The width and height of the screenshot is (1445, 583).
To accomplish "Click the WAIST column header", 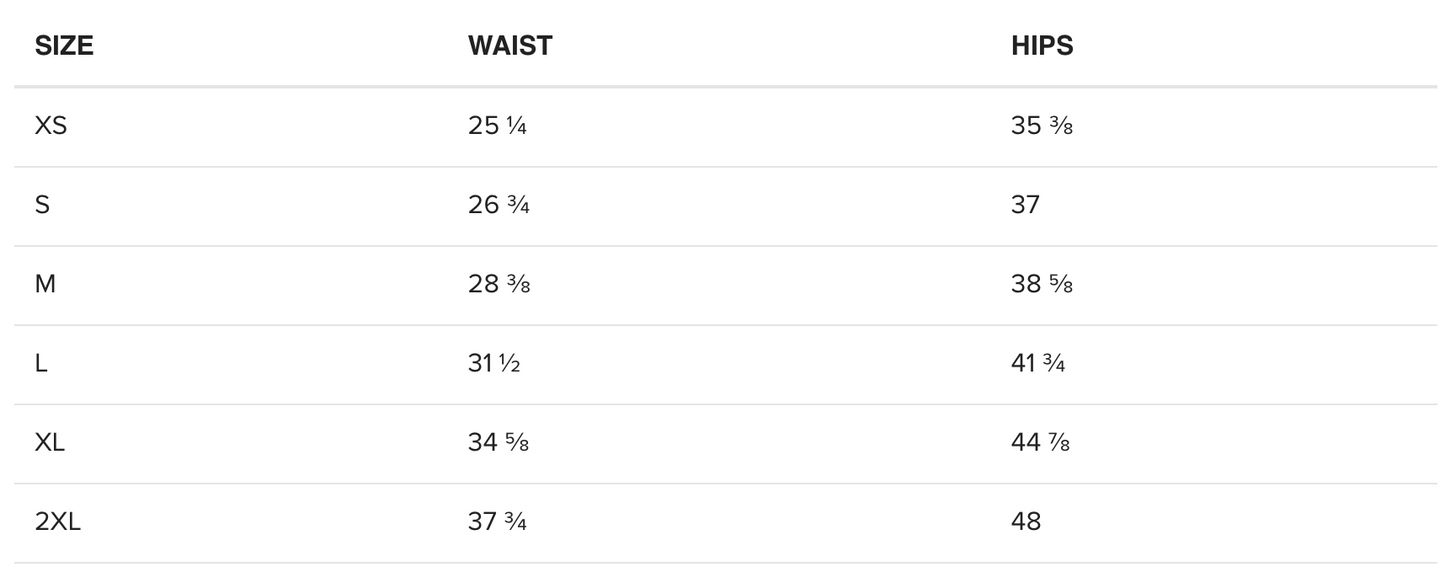I will 510,46.
